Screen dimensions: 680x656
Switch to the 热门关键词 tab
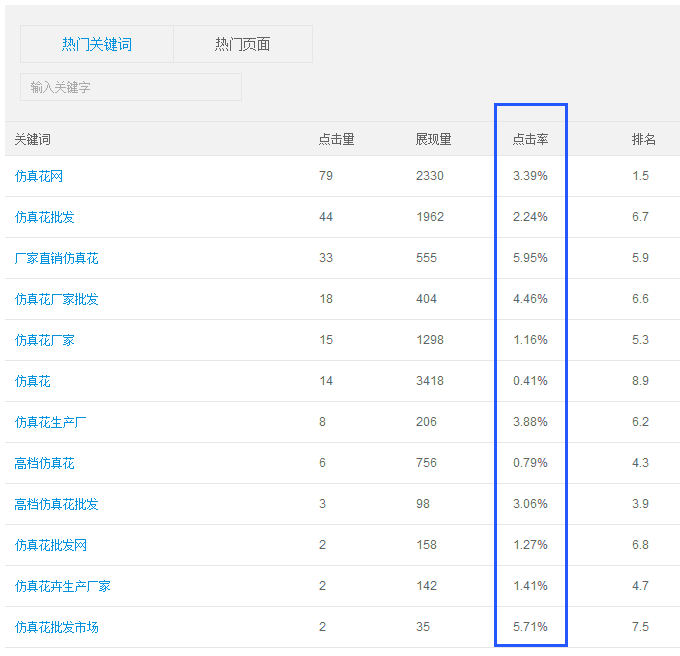[x=97, y=44]
